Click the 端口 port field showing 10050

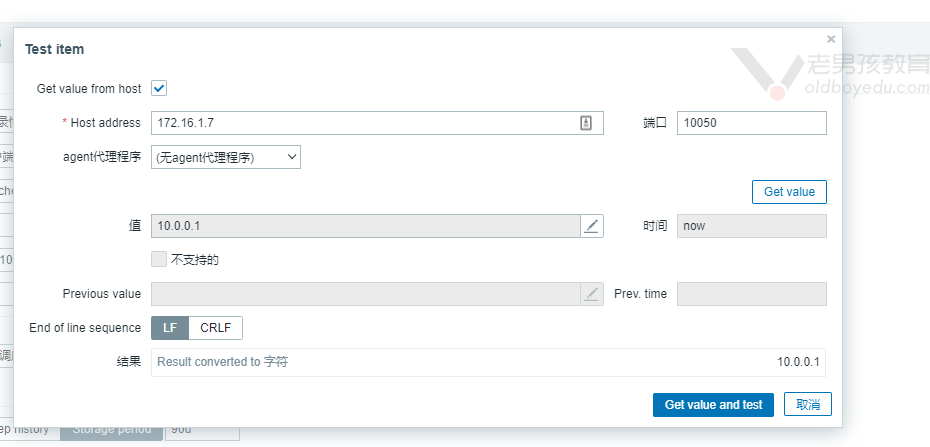pos(751,122)
